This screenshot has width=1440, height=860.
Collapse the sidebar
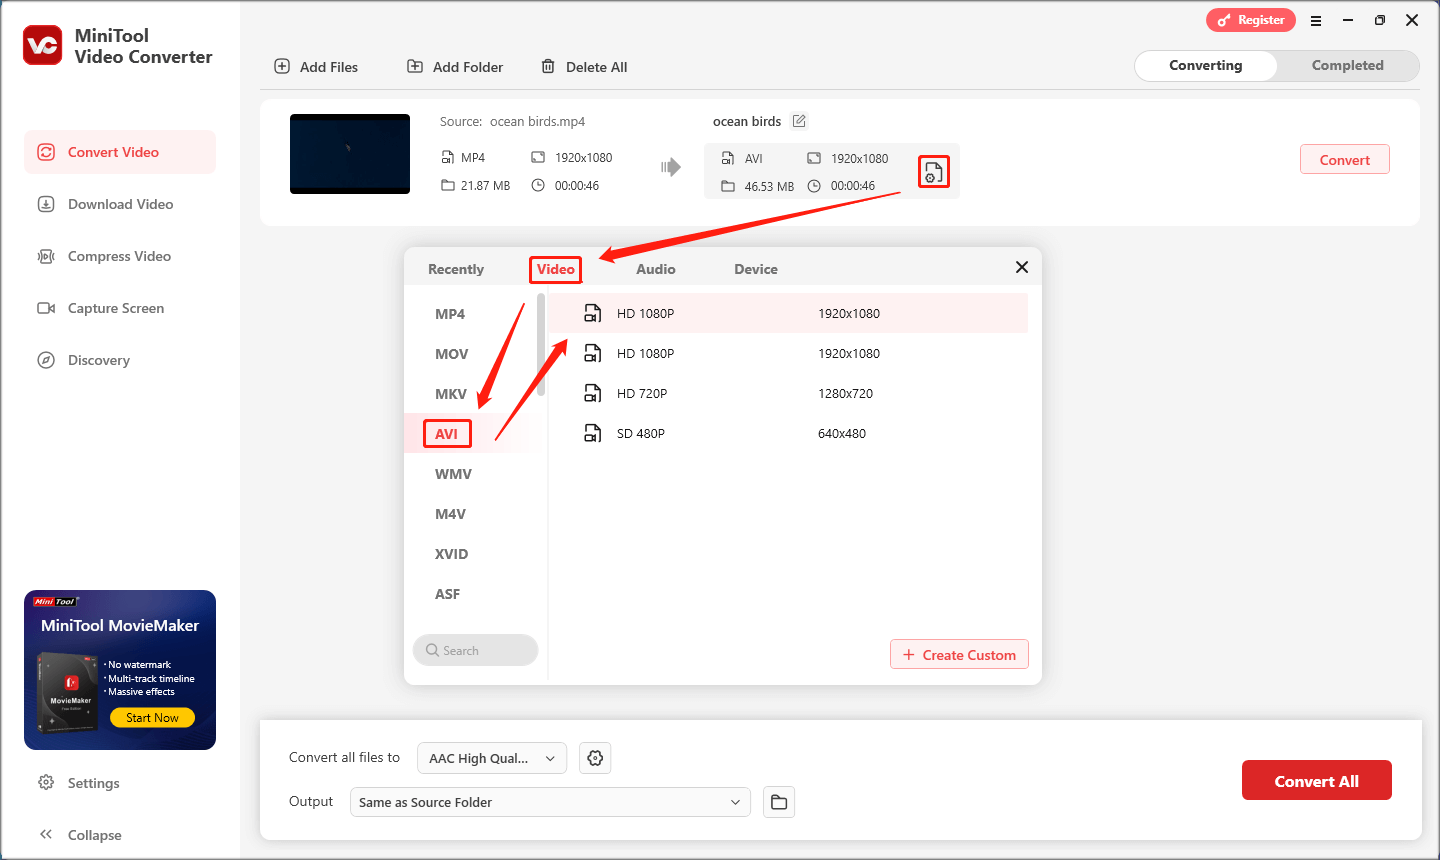coord(80,835)
